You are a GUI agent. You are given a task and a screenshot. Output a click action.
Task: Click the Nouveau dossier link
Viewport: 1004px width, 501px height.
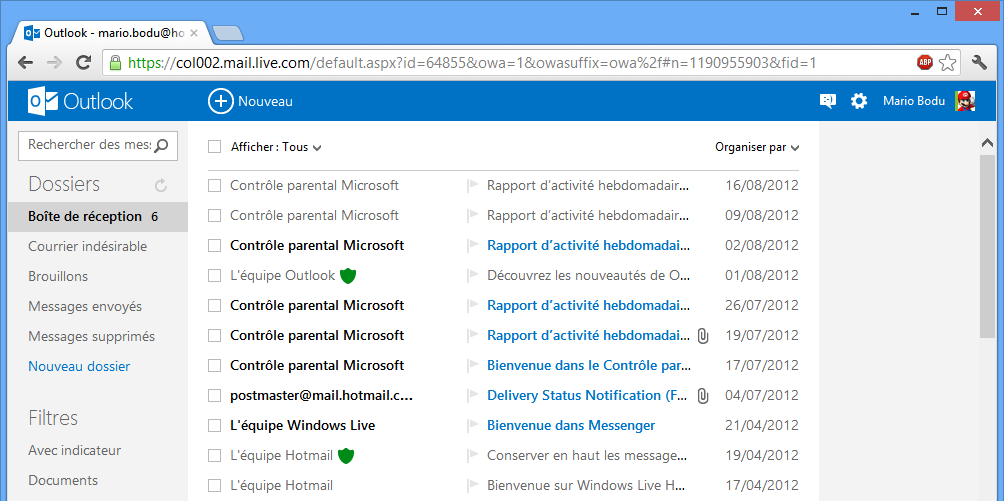(79, 366)
